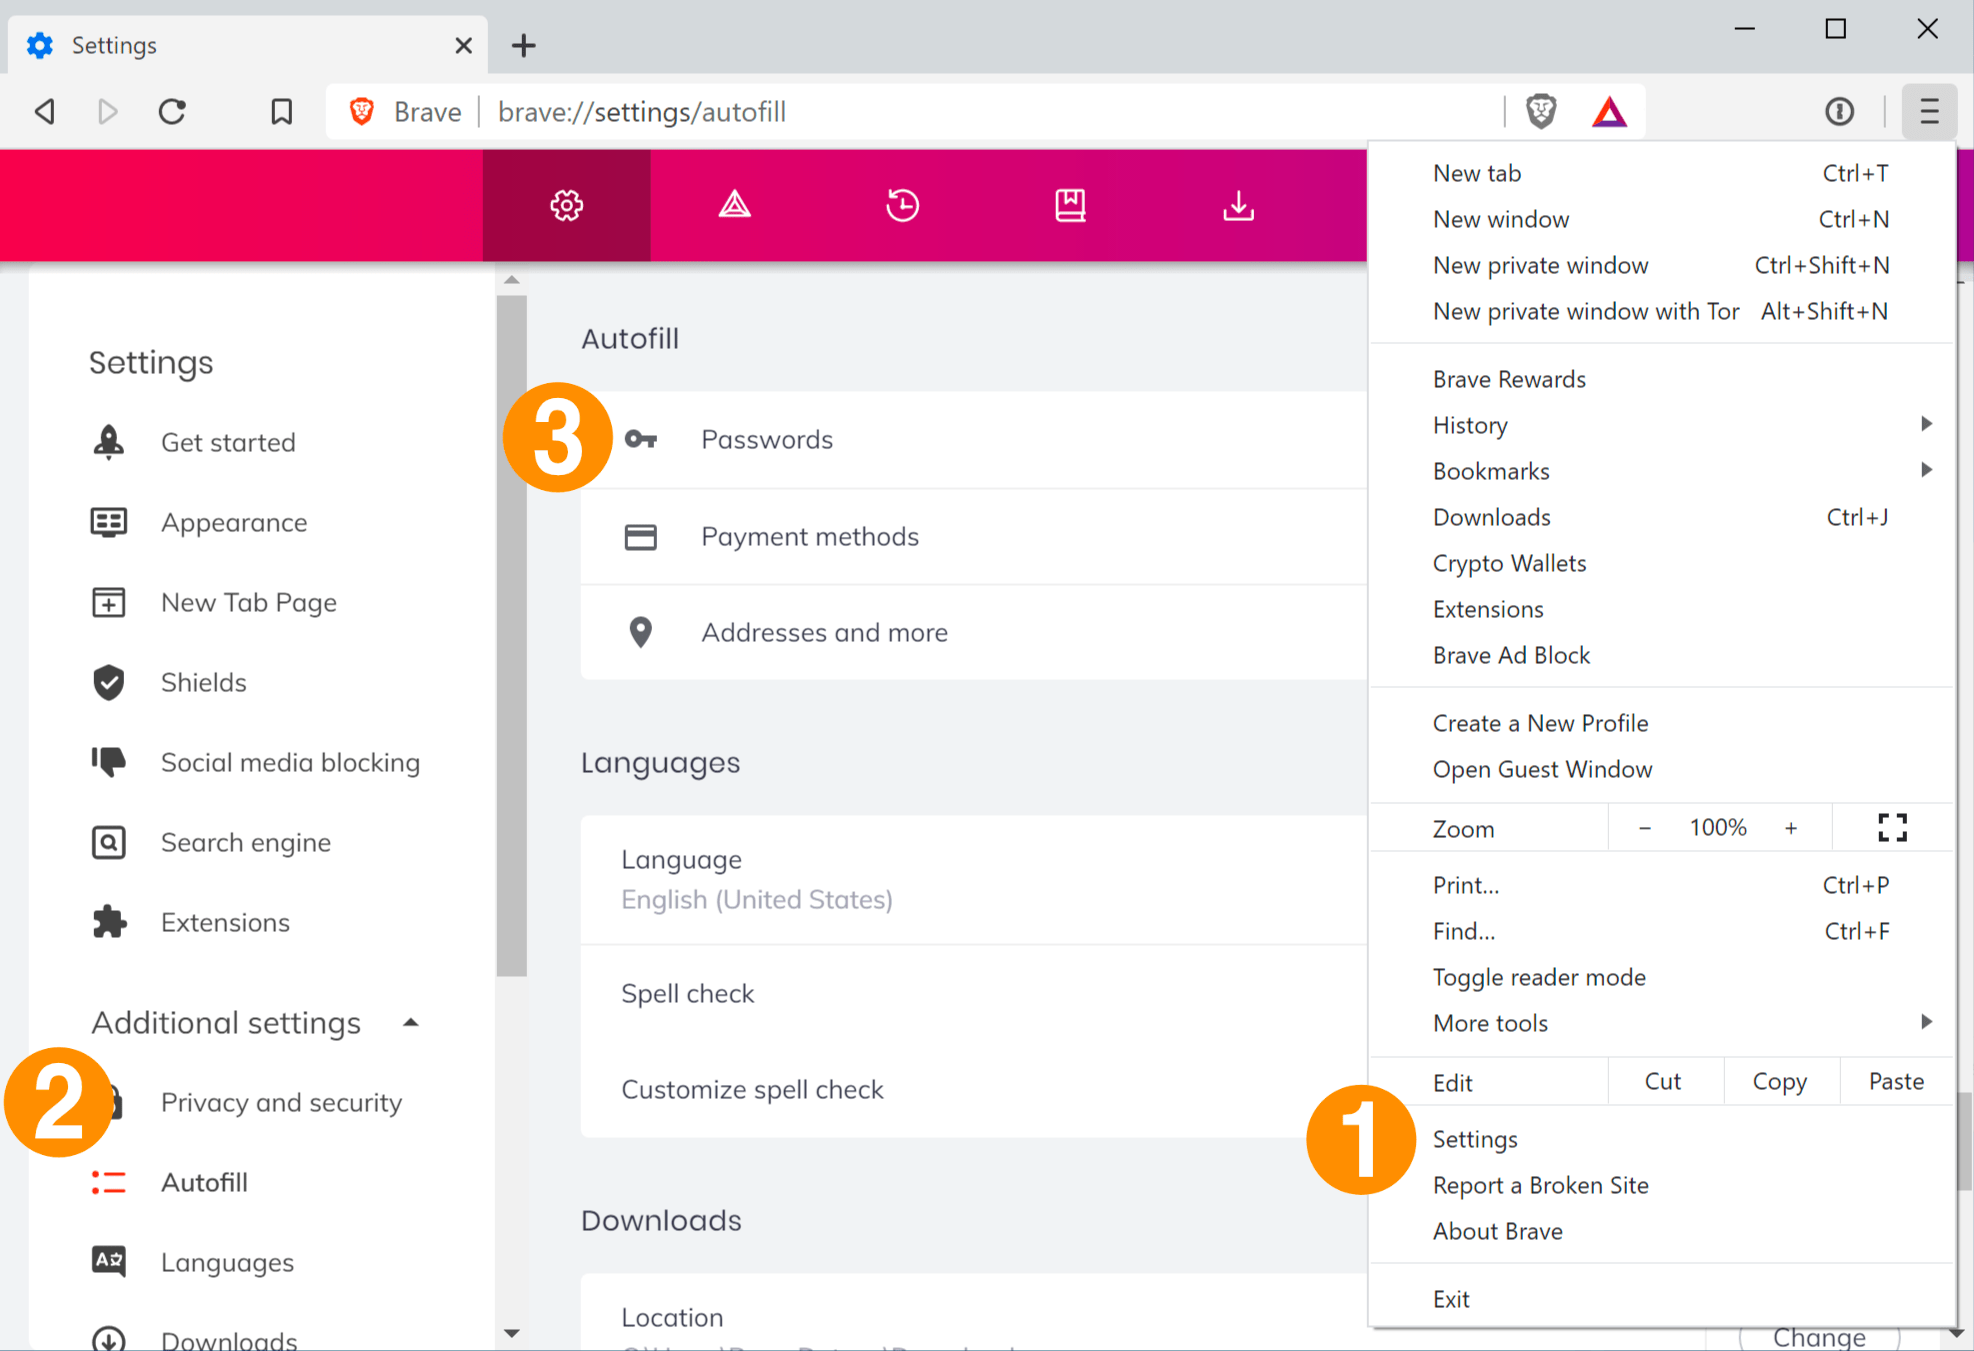The image size is (1974, 1351).
Task: Click the Settings gear icon in toolbar
Action: click(x=566, y=205)
